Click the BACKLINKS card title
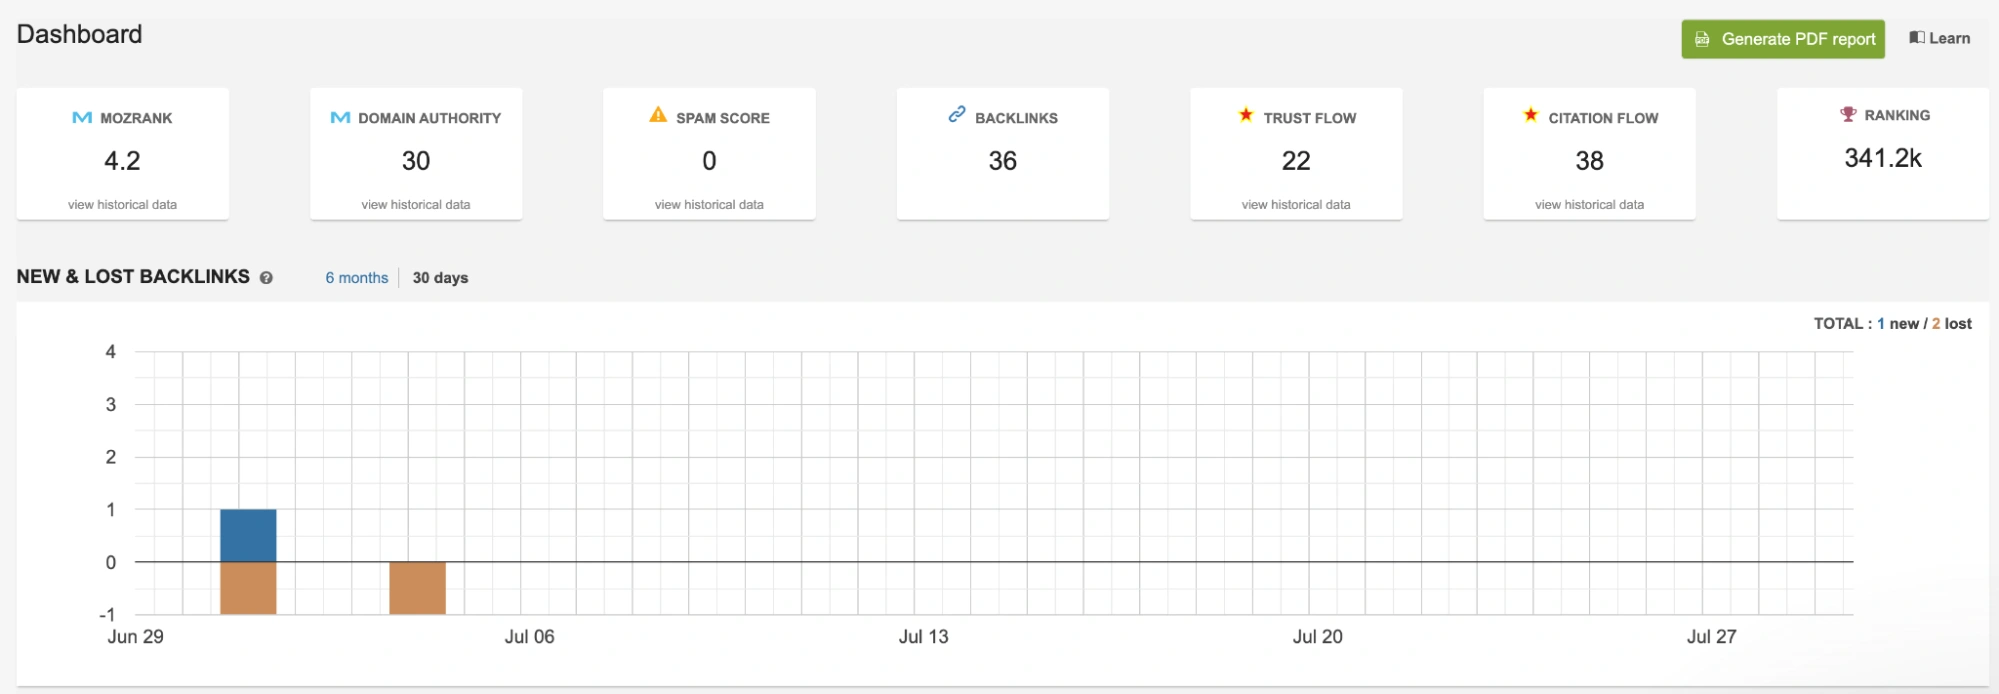 1016,118
